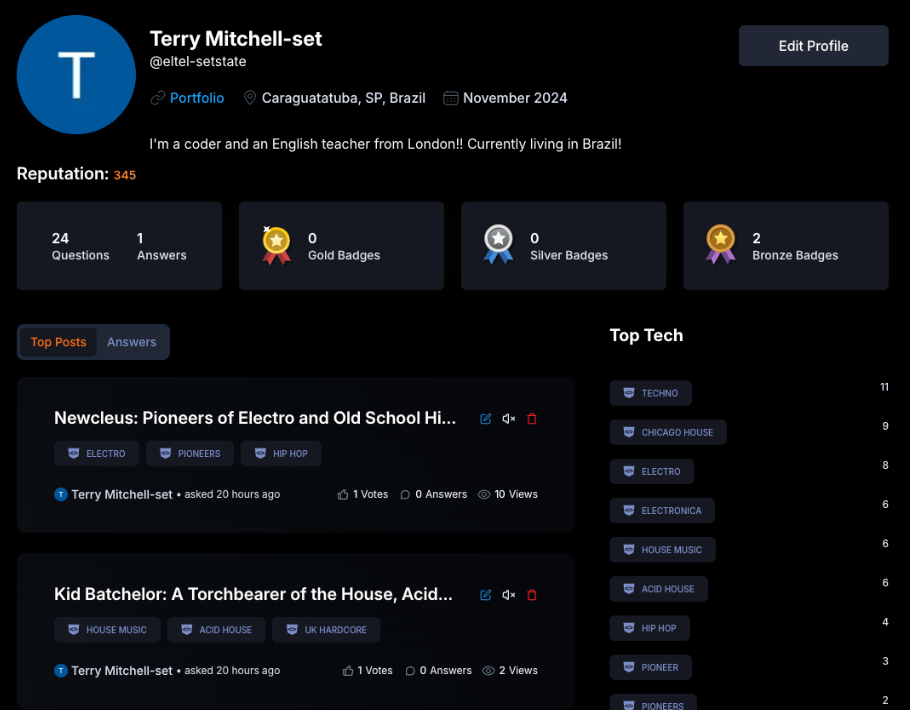Click the 24 Questions stat
This screenshot has height=710, width=910.
click(x=80, y=246)
